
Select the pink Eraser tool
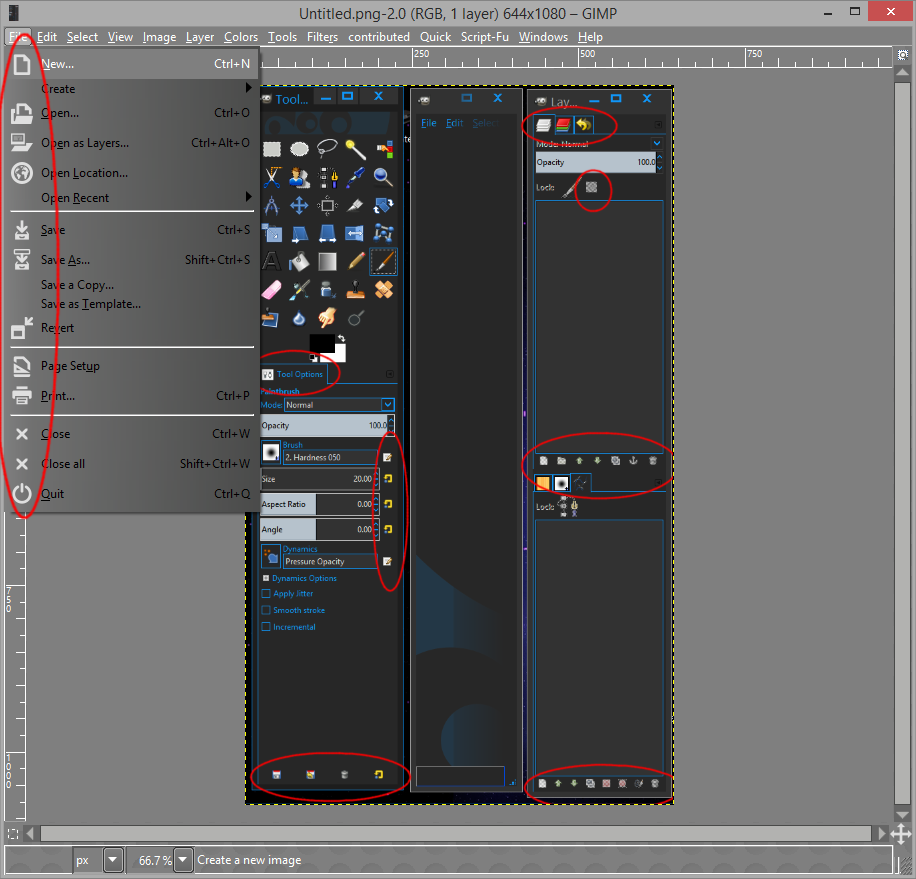pos(272,290)
